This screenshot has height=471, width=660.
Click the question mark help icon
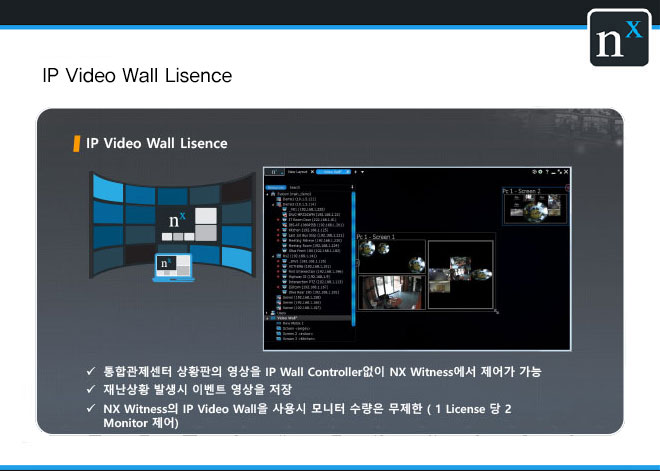tap(547, 172)
